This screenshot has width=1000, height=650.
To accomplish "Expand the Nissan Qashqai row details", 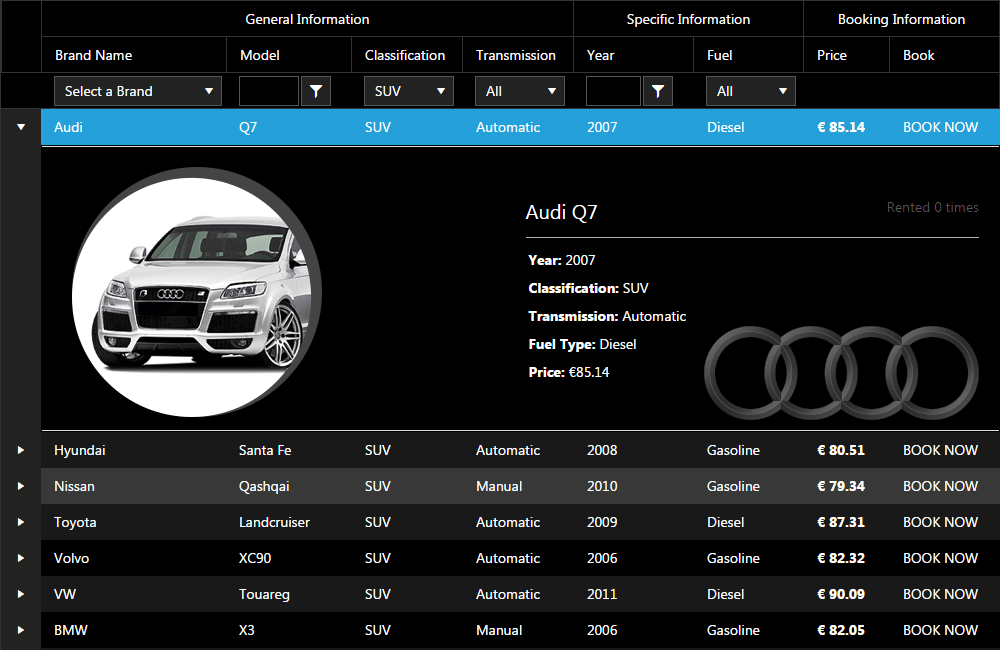I will point(20,486).
